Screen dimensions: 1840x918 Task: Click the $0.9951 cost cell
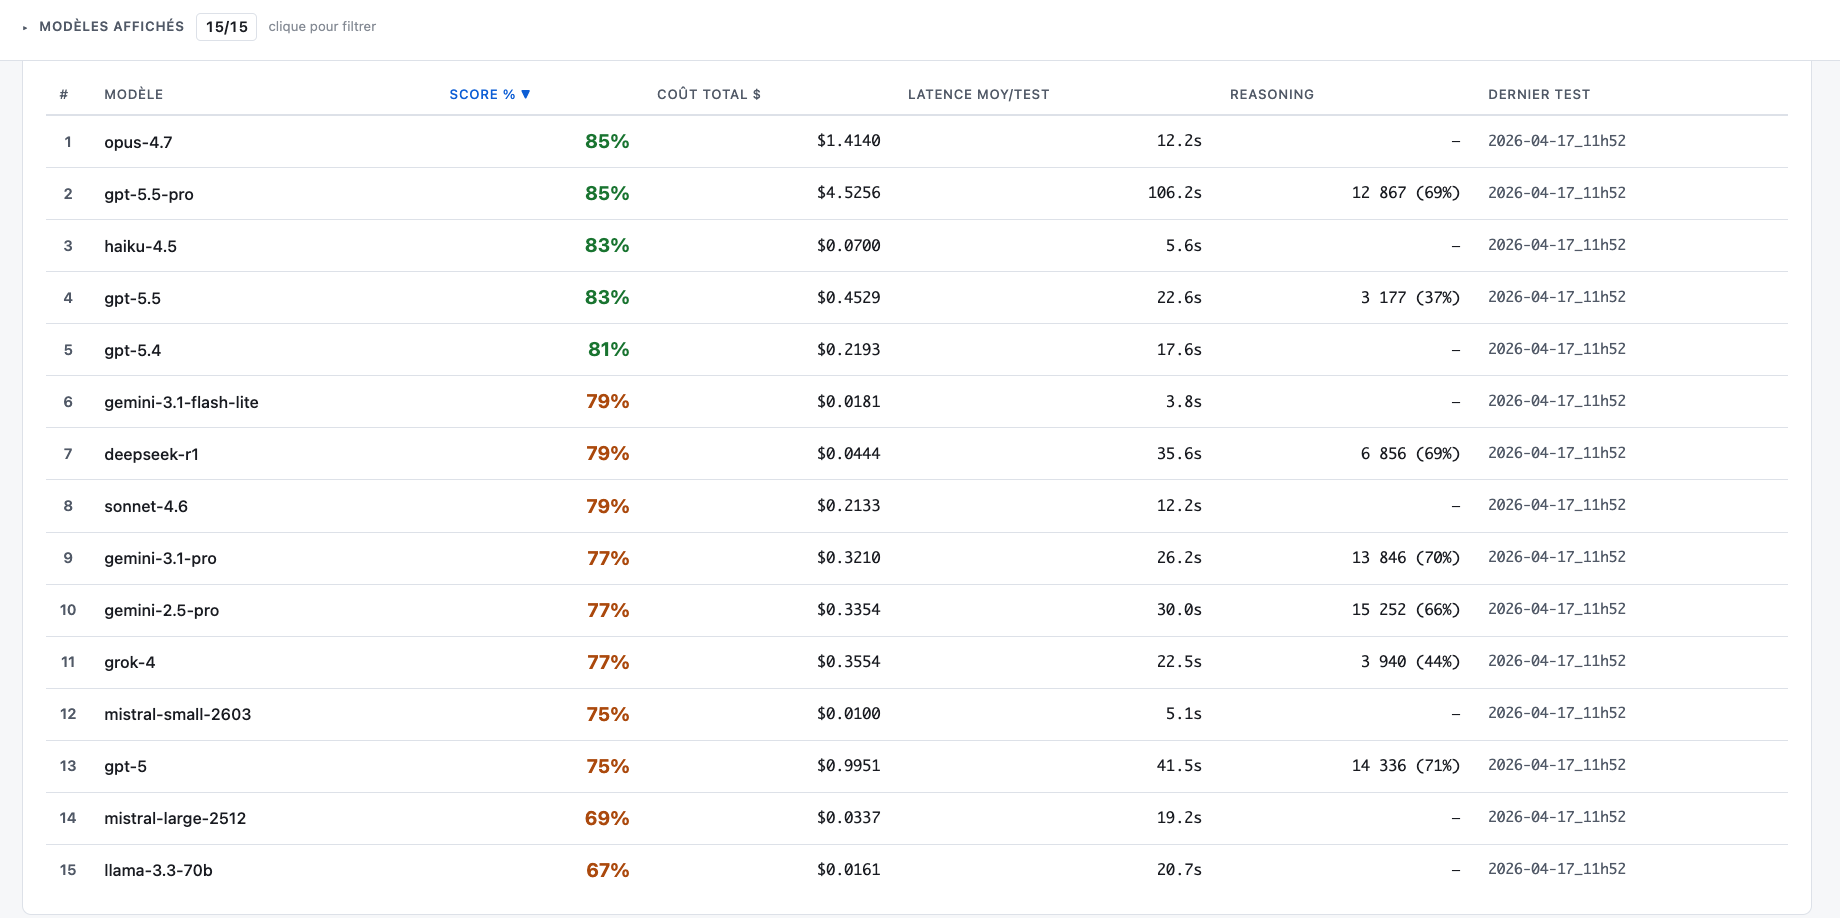848,765
